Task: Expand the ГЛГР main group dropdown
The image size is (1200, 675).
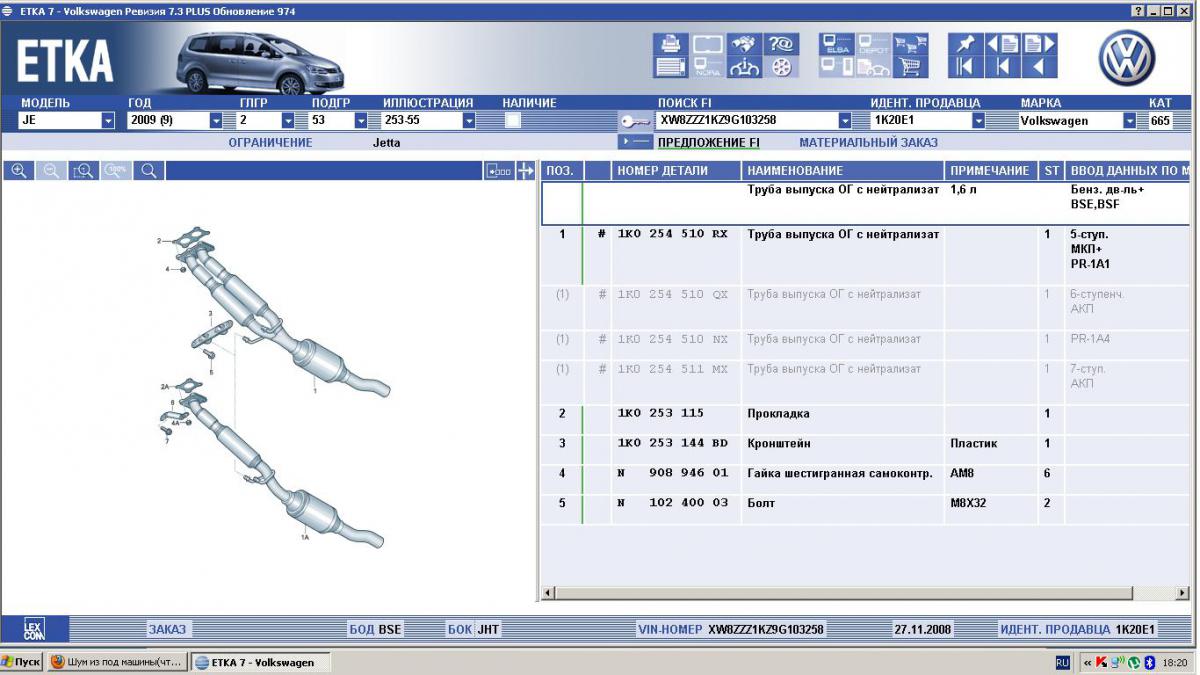Action: pyautogui.click(x=288, y=121)
